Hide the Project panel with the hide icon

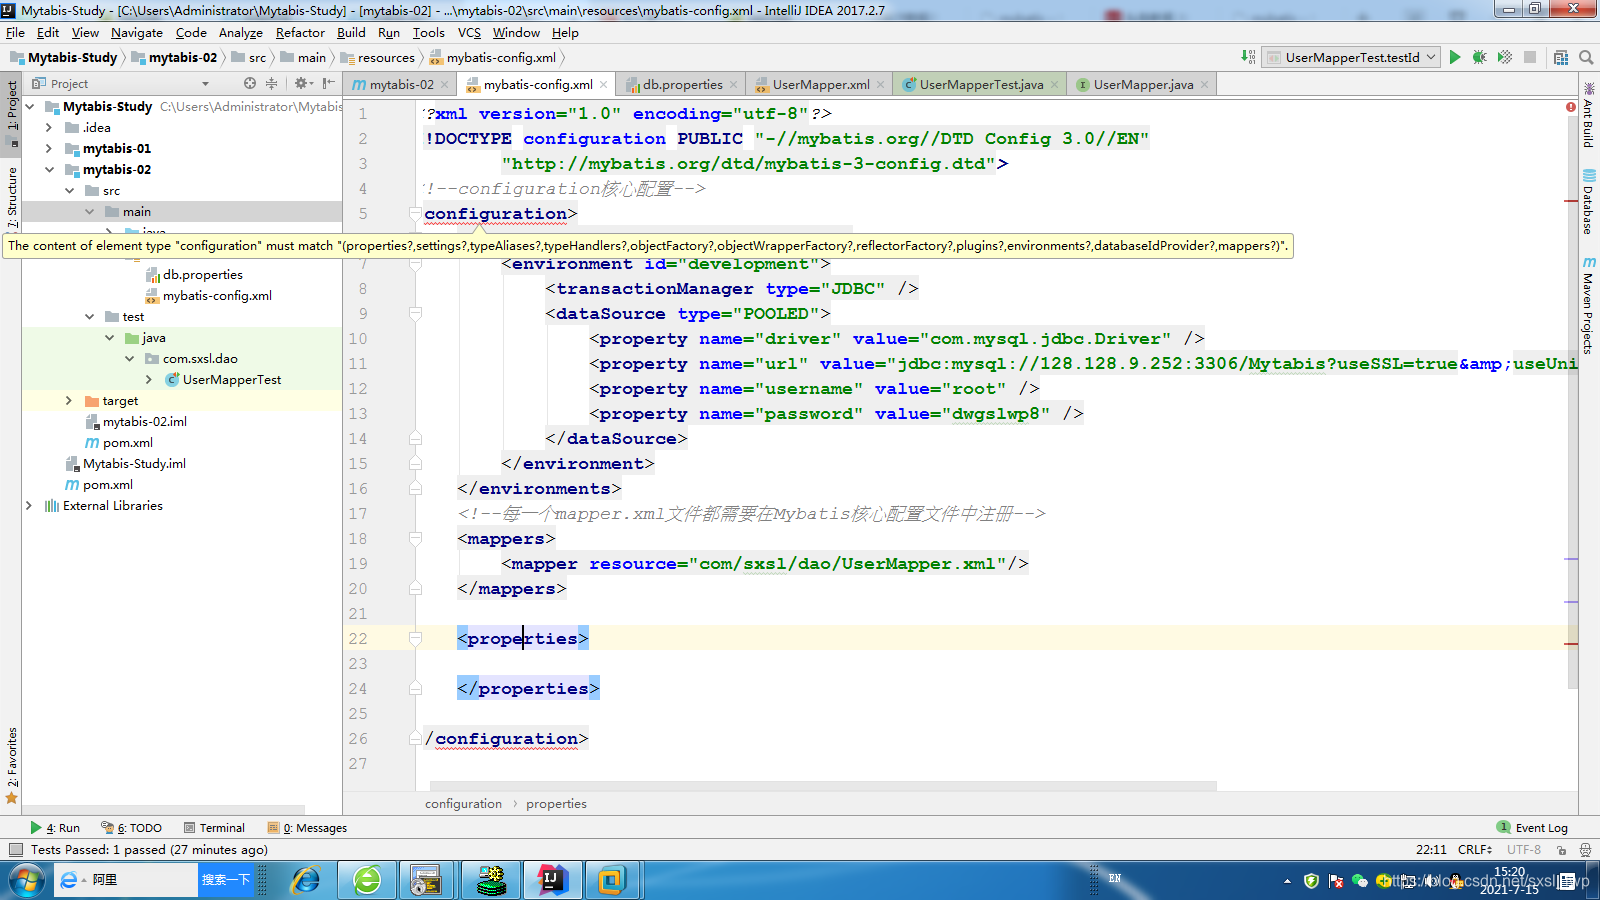(328, 83)
